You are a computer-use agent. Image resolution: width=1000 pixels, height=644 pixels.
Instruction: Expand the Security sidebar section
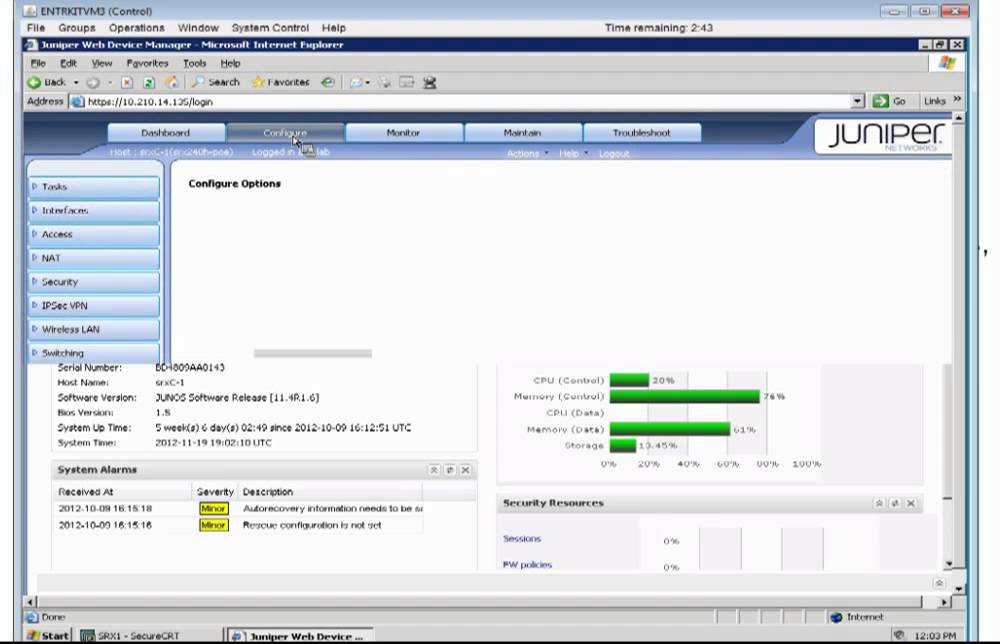pos(94,282)
